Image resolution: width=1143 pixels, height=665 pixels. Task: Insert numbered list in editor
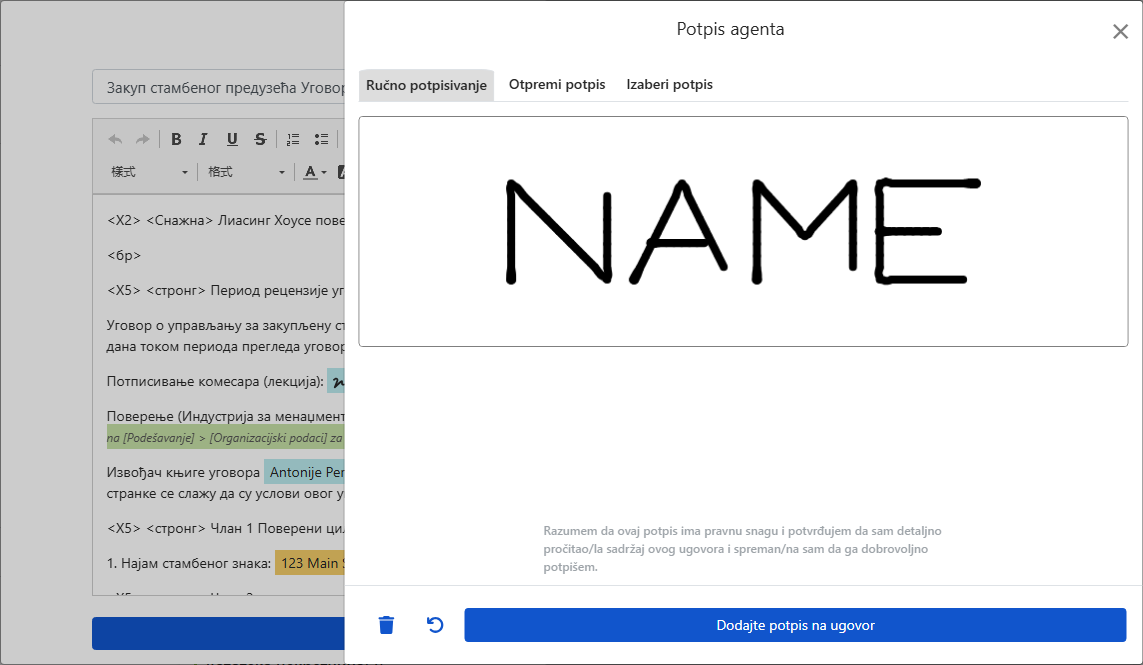click(x=293, y=139)
